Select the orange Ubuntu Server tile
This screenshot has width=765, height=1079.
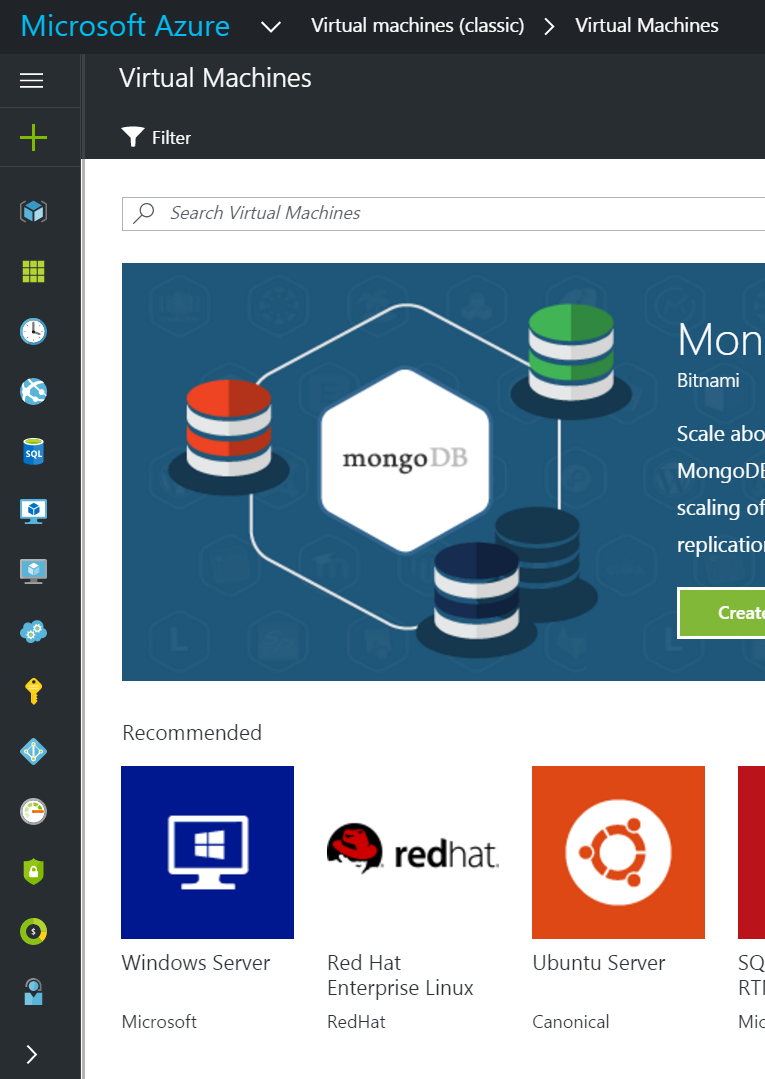(618, 852)
